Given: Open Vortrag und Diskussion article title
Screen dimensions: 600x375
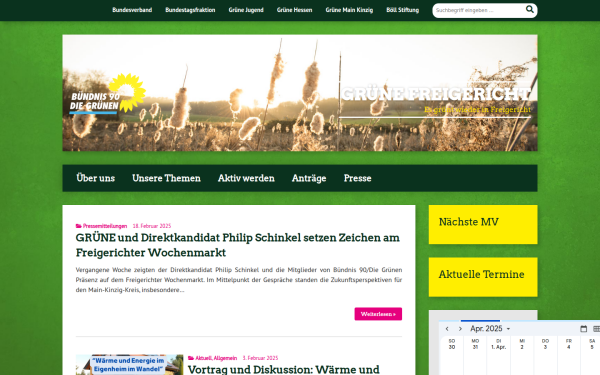Looking at the screenshot, I should pos(284,369).
